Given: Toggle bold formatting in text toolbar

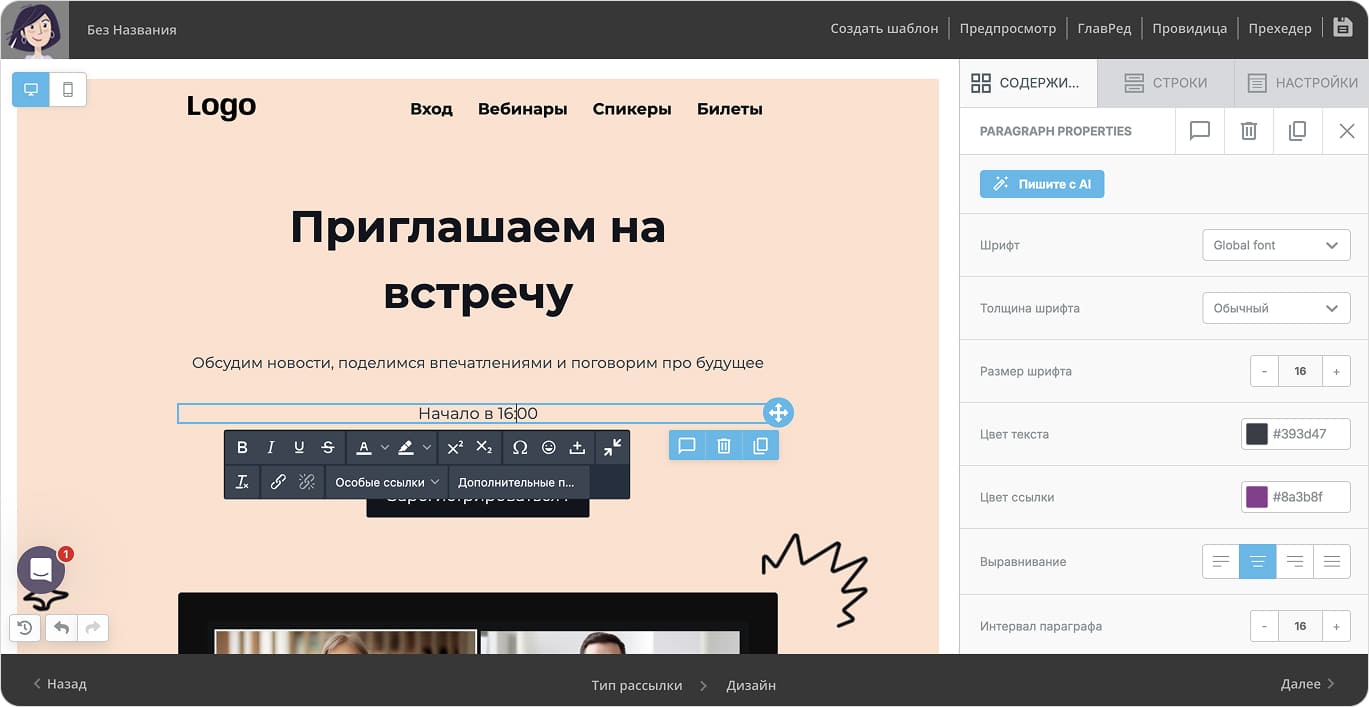Looking at the screenshot, I should [242, 447].
